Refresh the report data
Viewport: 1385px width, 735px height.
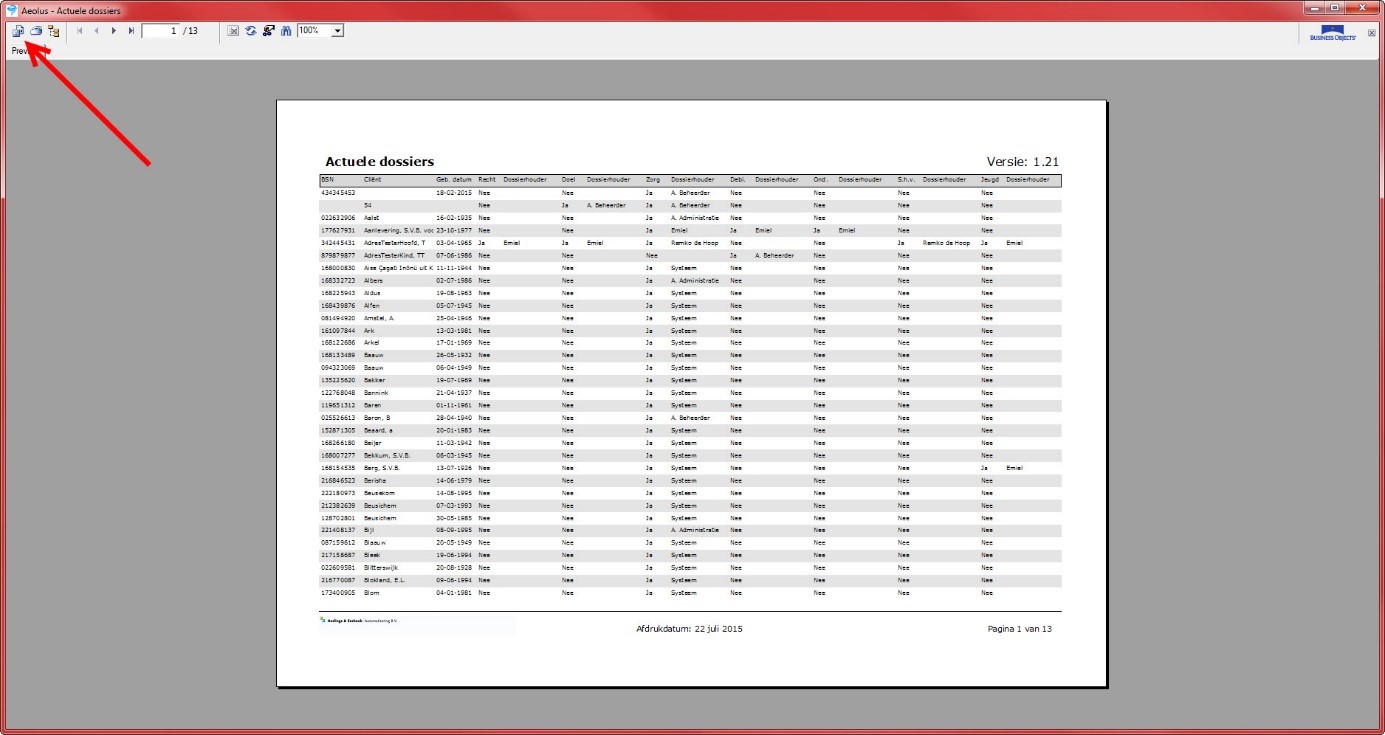250,31
